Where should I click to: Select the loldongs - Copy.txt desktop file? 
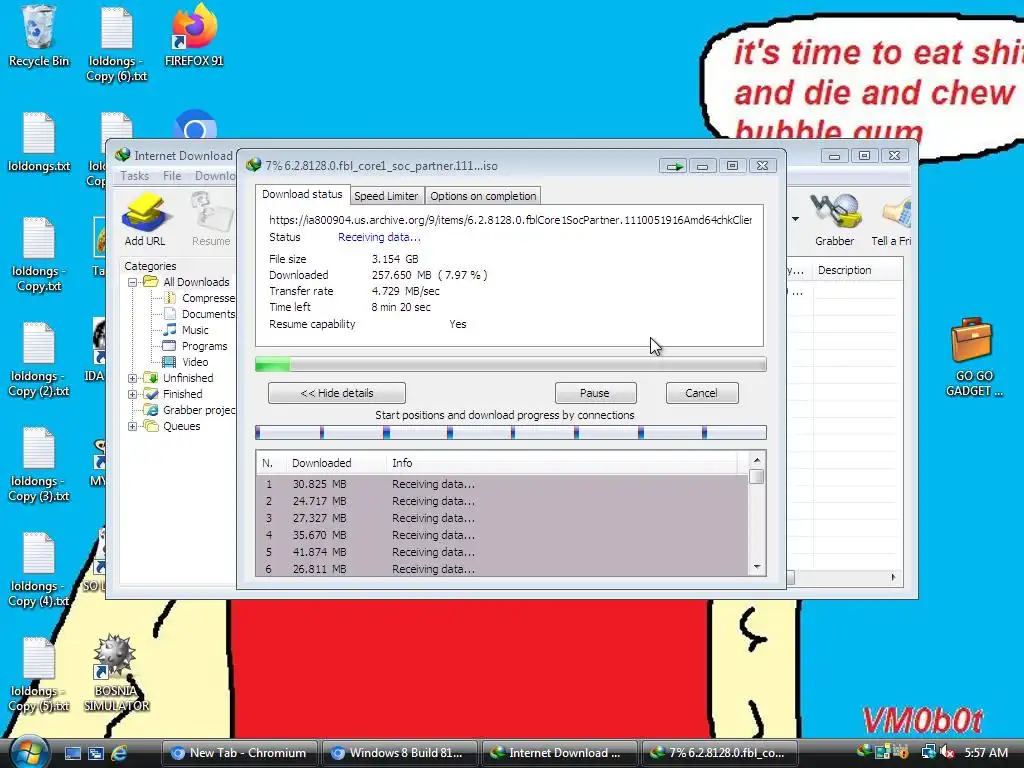coord(39,255)
